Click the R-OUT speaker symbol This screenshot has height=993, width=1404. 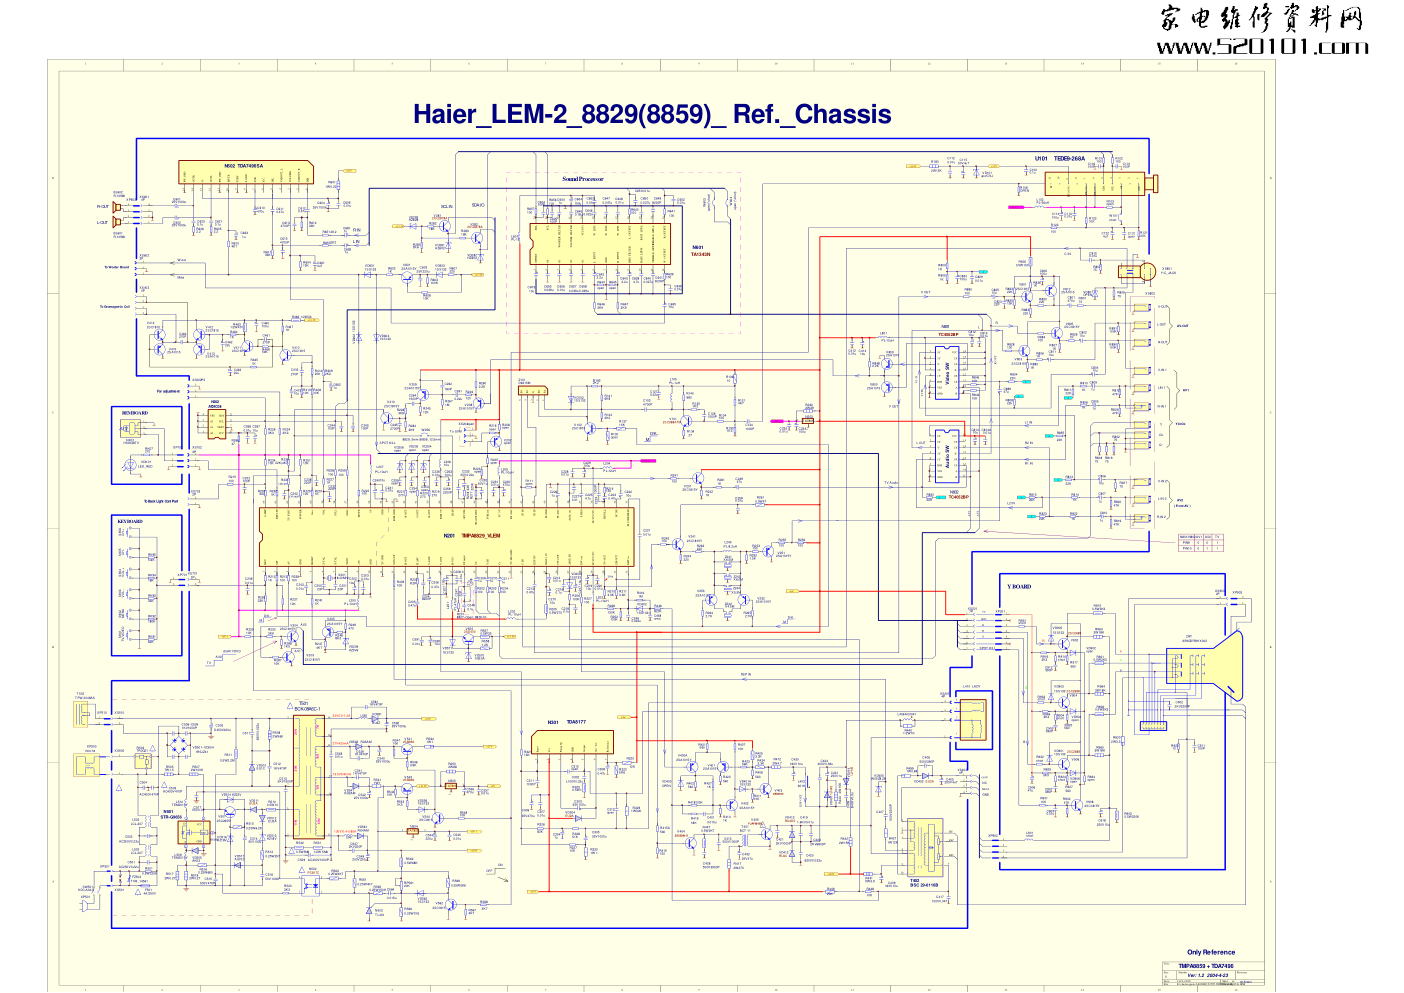click(117, 207)
